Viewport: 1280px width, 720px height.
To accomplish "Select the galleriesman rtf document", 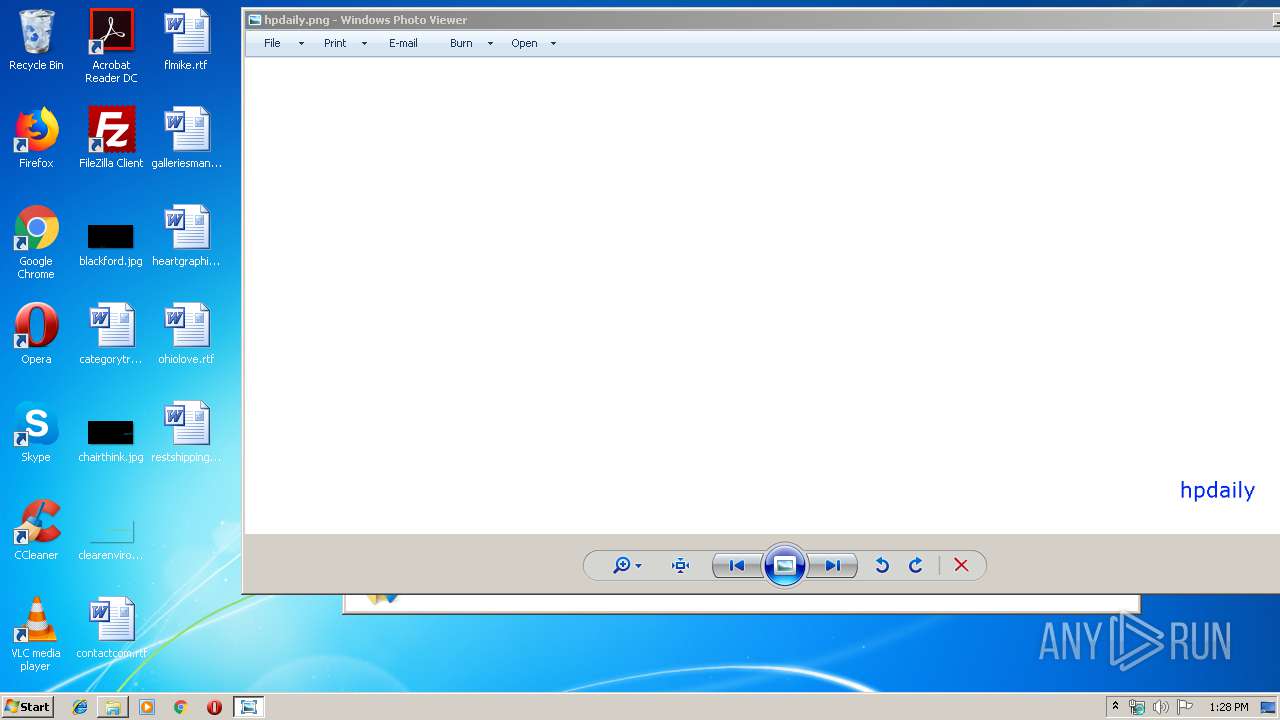I will coord(186,138).
